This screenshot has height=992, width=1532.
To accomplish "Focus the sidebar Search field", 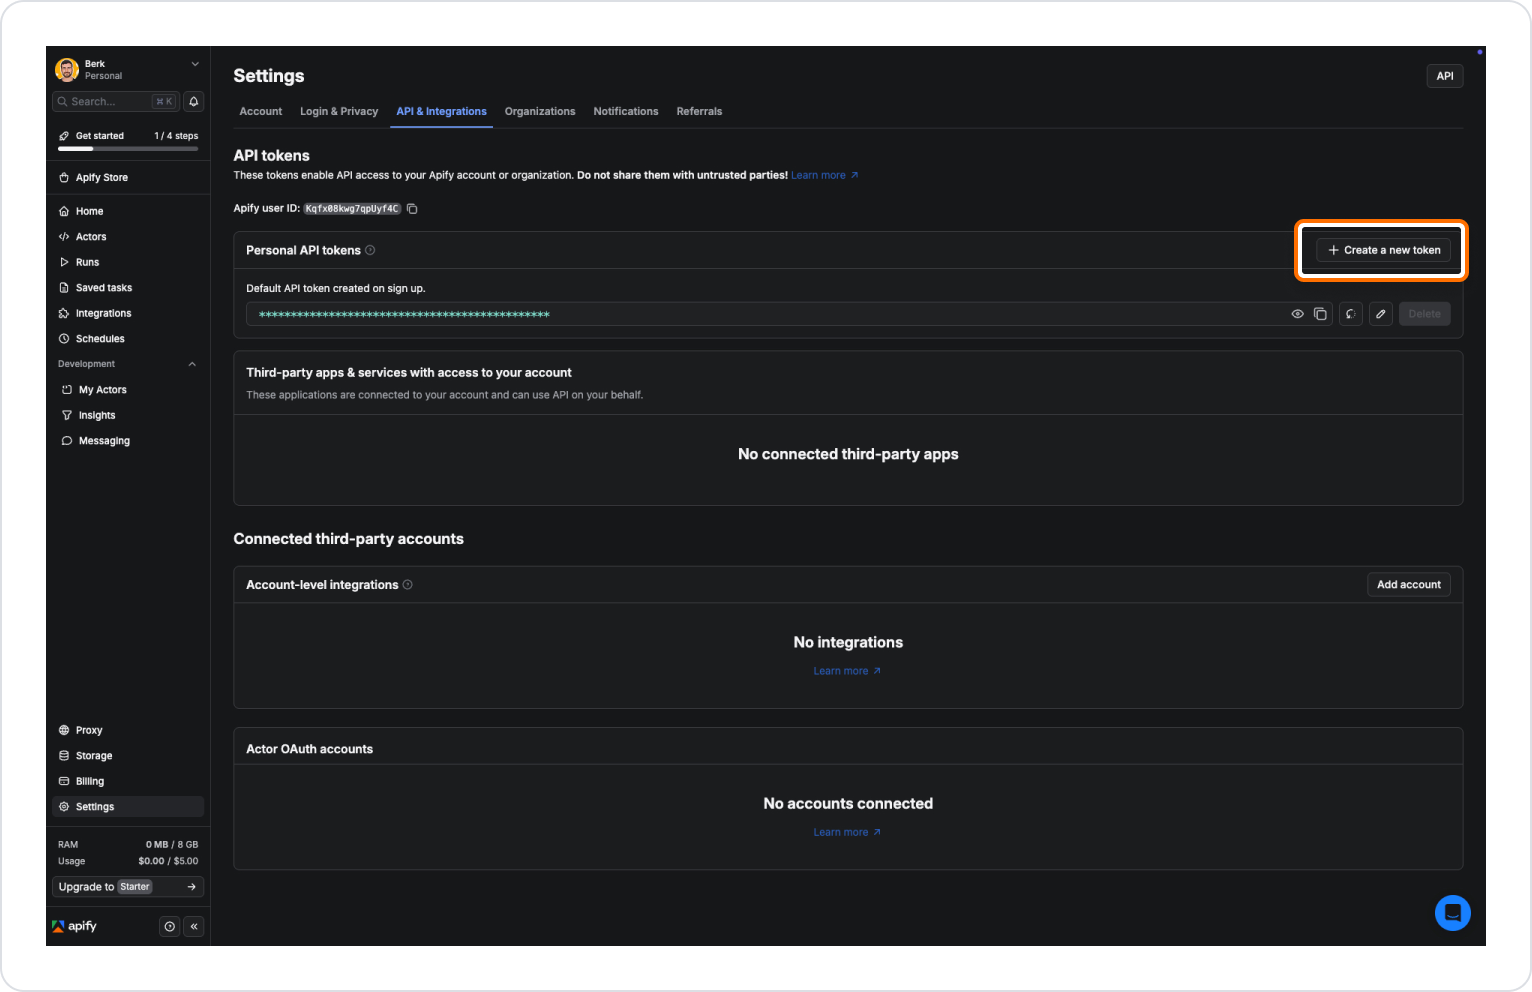I will (x=116, y=101).
